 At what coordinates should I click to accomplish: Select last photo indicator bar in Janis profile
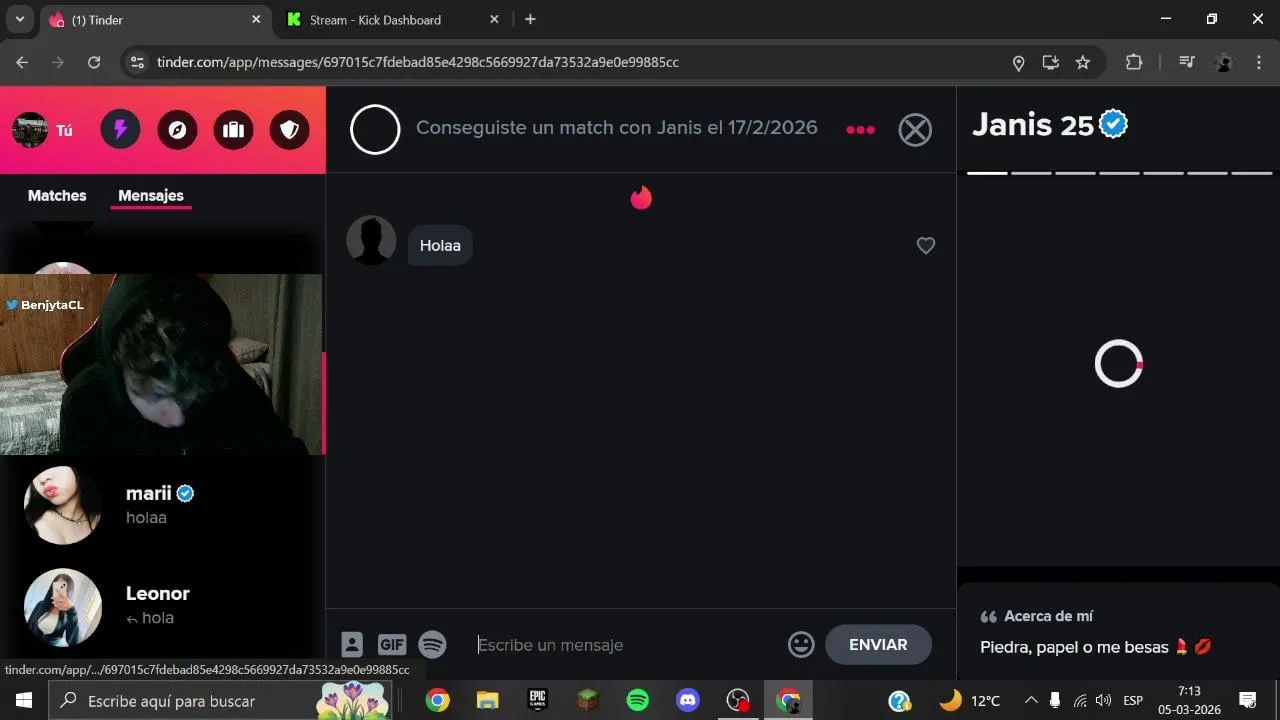tap(1252, 173)
